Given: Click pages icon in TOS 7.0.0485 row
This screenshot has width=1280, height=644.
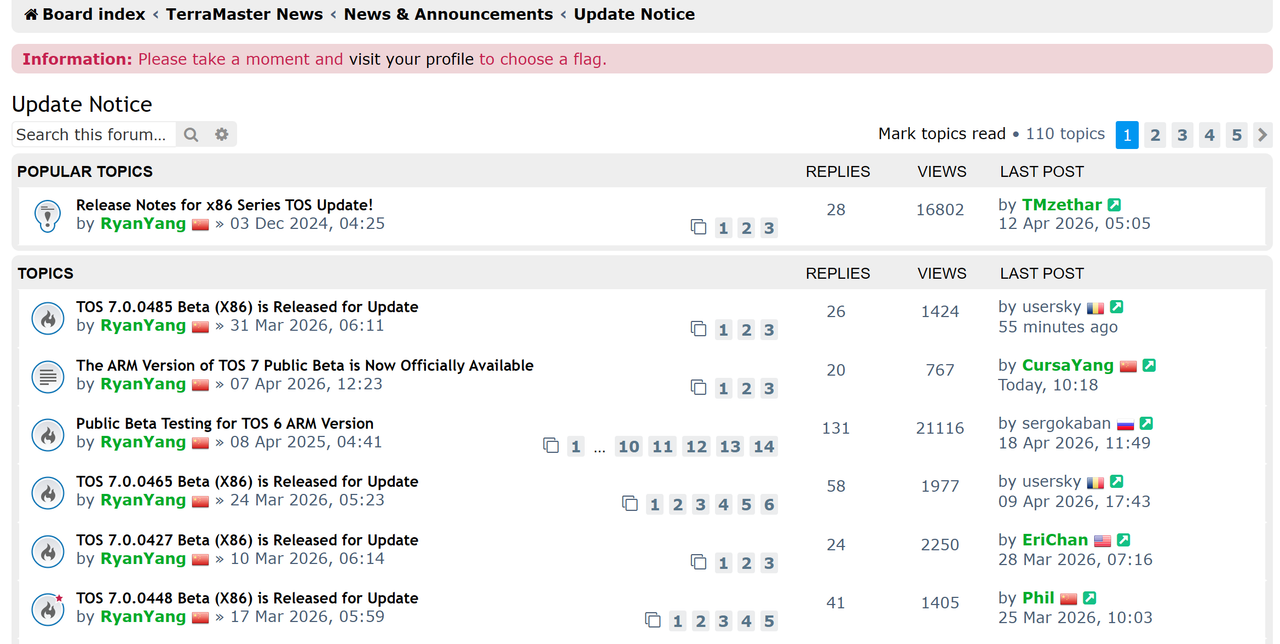Looking at the screenshot, I should (699, 329).
